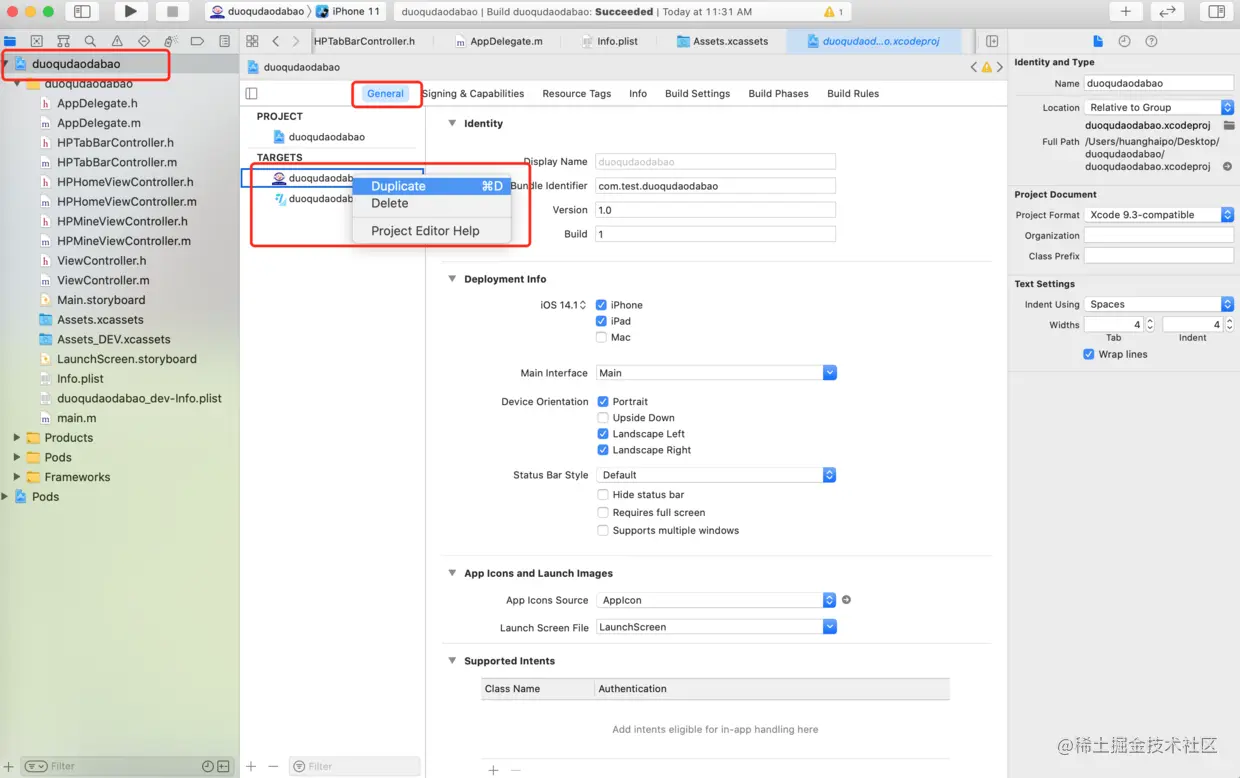This screenshot has height=778, width=1240.
Task: Add an editor on the right
Action: (992, 41)
